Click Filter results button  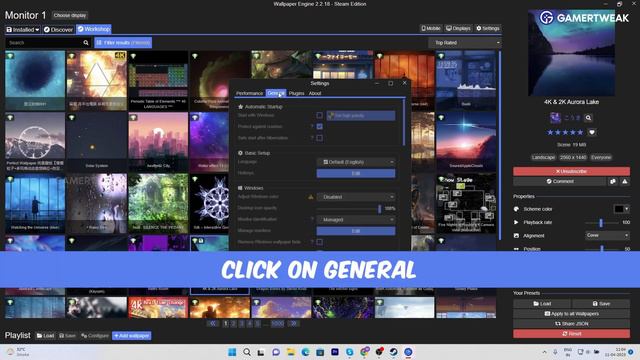point(123,42)
